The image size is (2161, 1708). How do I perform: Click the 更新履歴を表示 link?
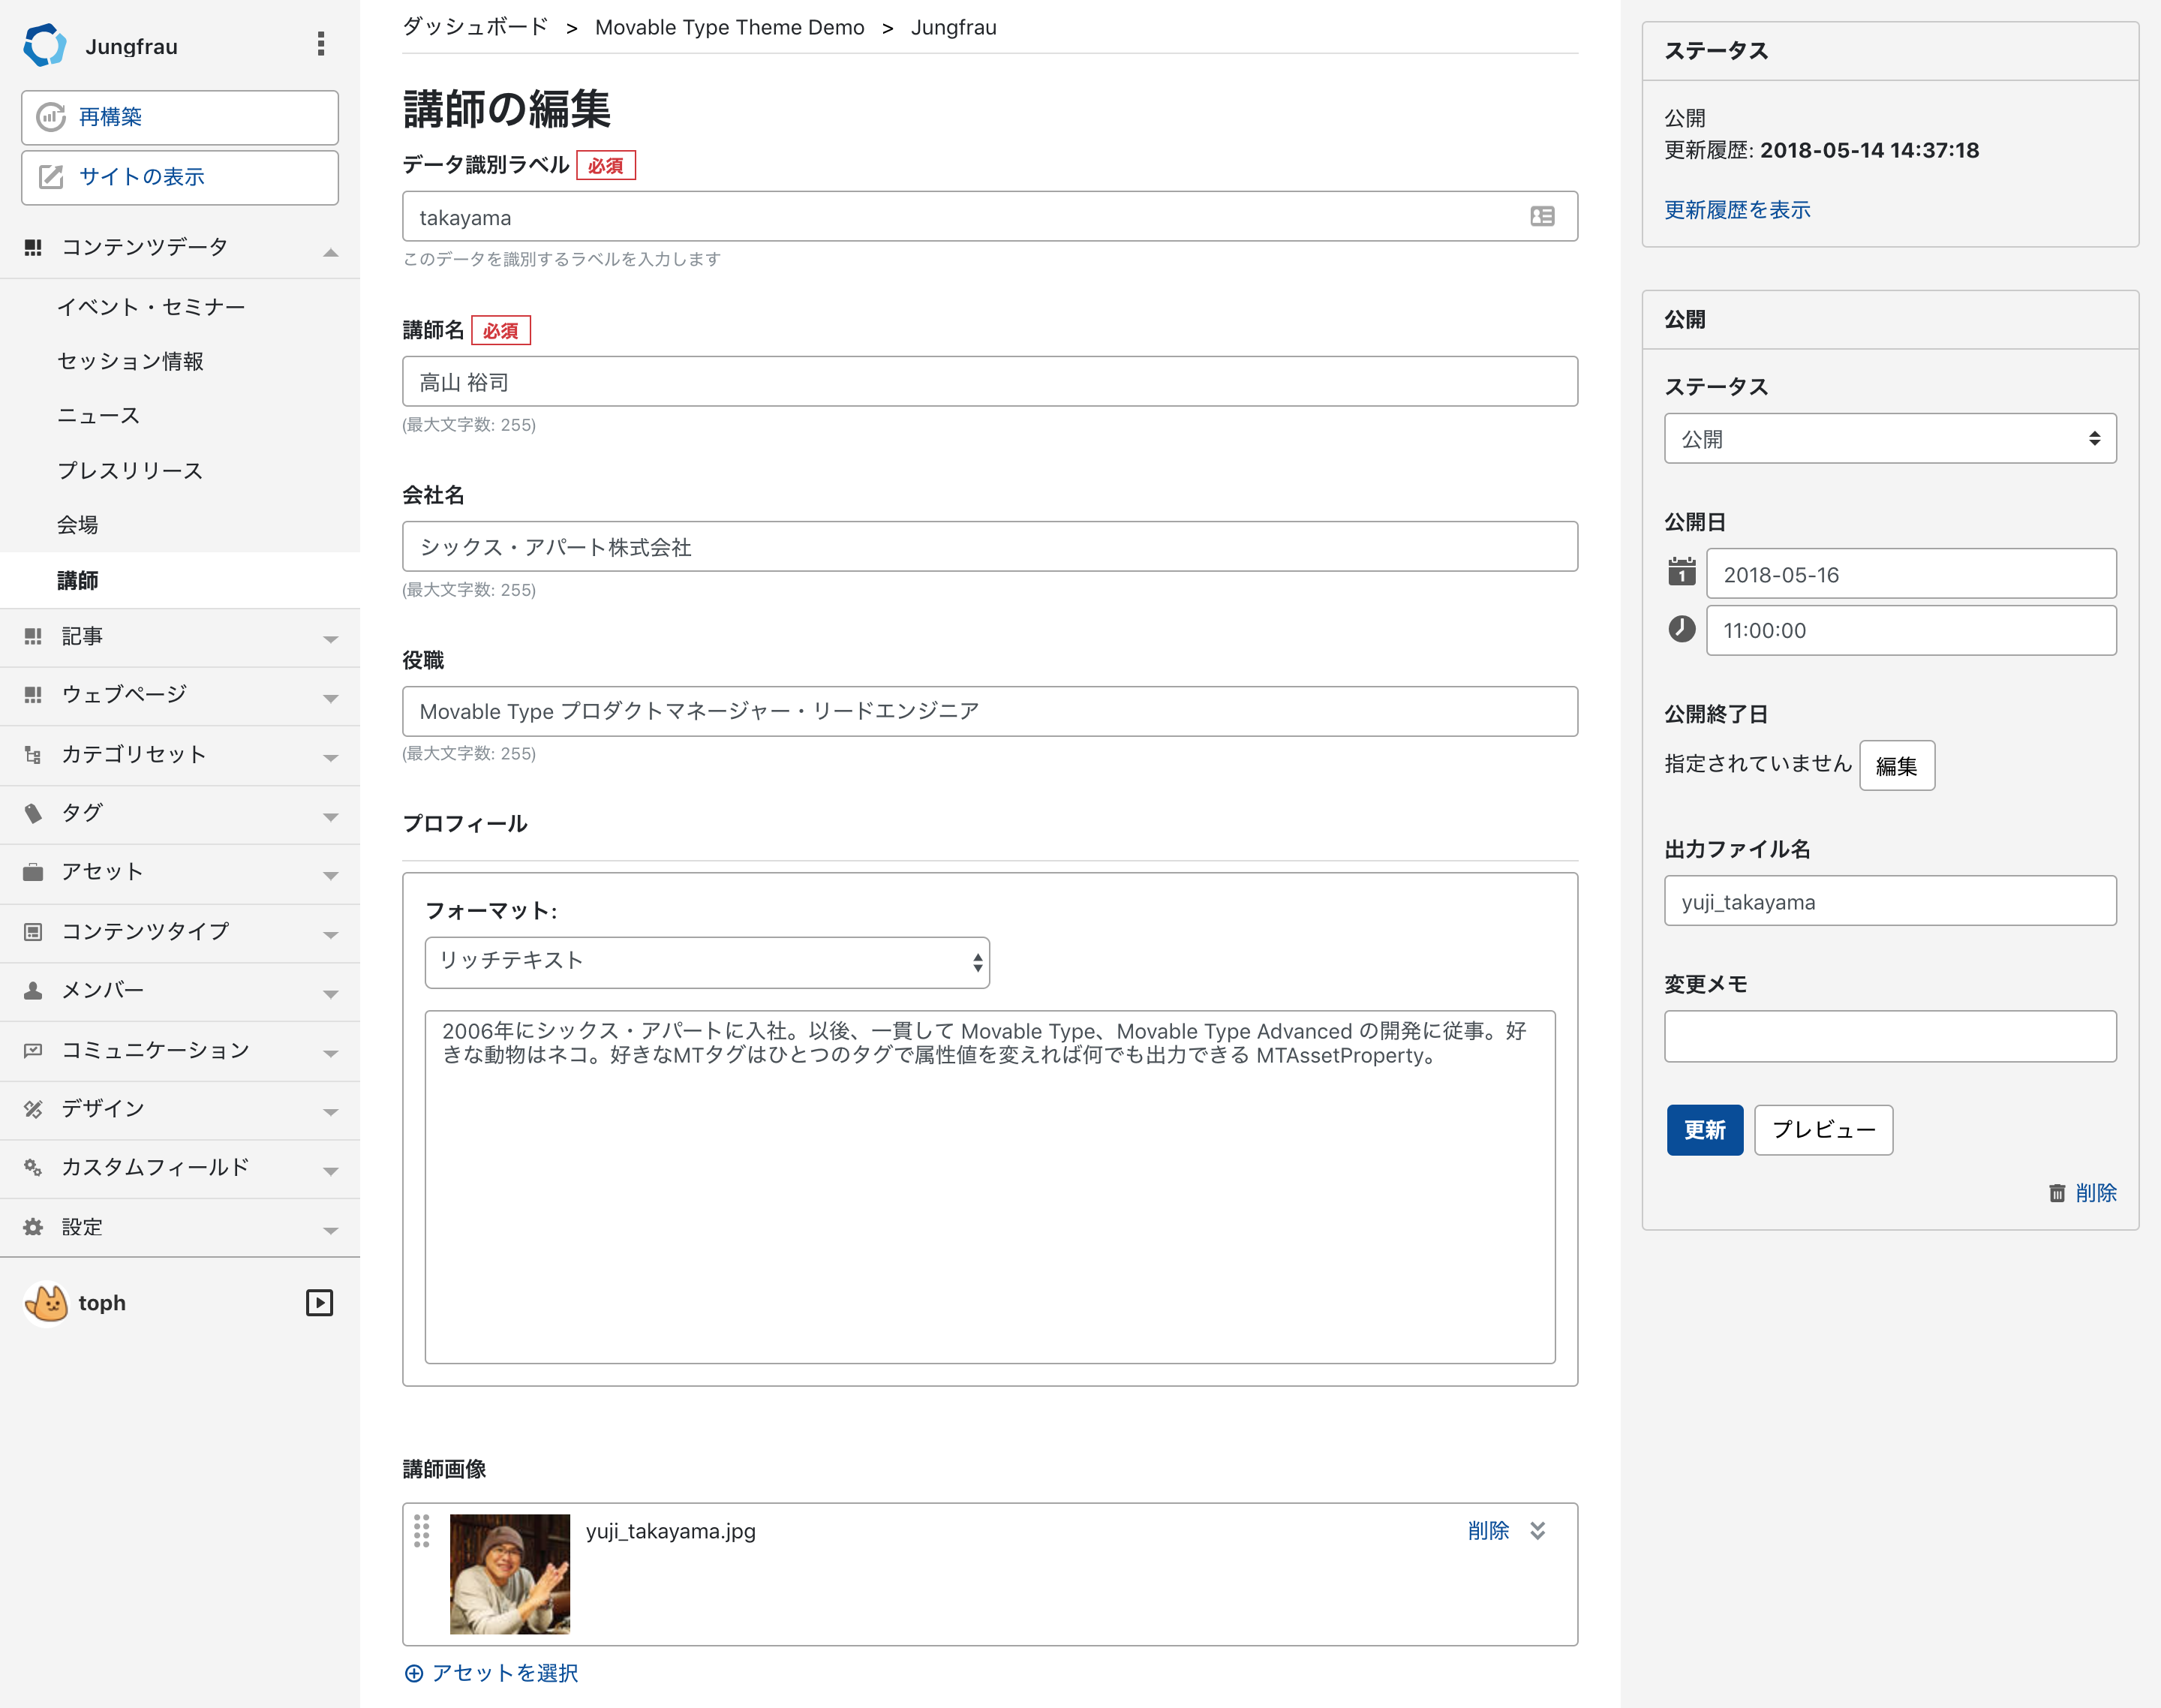(1737, 210)
